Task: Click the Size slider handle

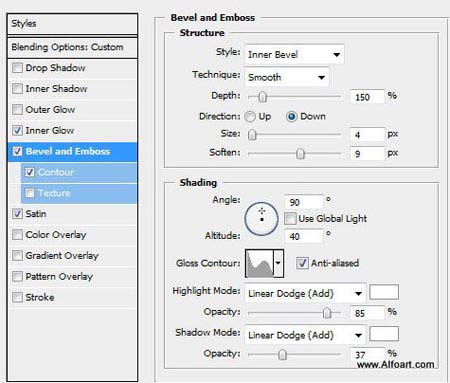Action: coord(252,135)
